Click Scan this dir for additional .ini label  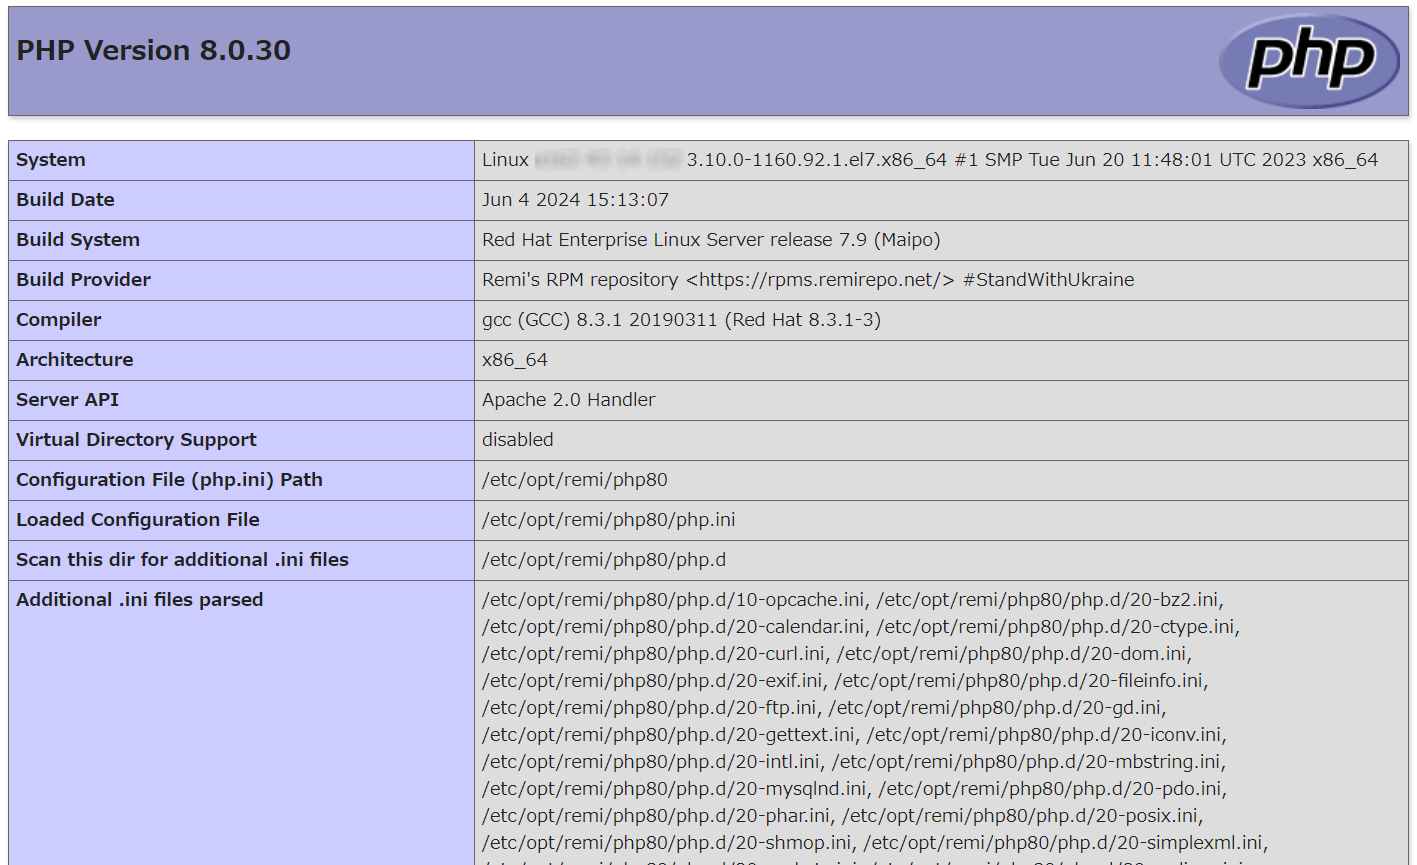(182, 560)
